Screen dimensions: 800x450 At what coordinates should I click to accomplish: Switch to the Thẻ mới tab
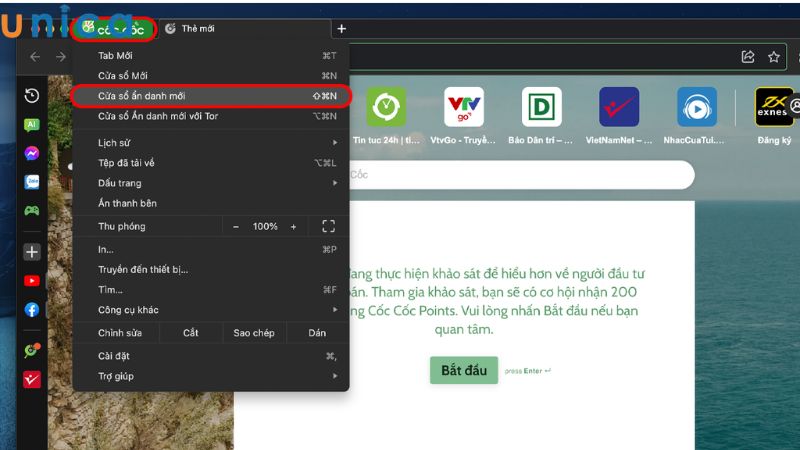198,29
